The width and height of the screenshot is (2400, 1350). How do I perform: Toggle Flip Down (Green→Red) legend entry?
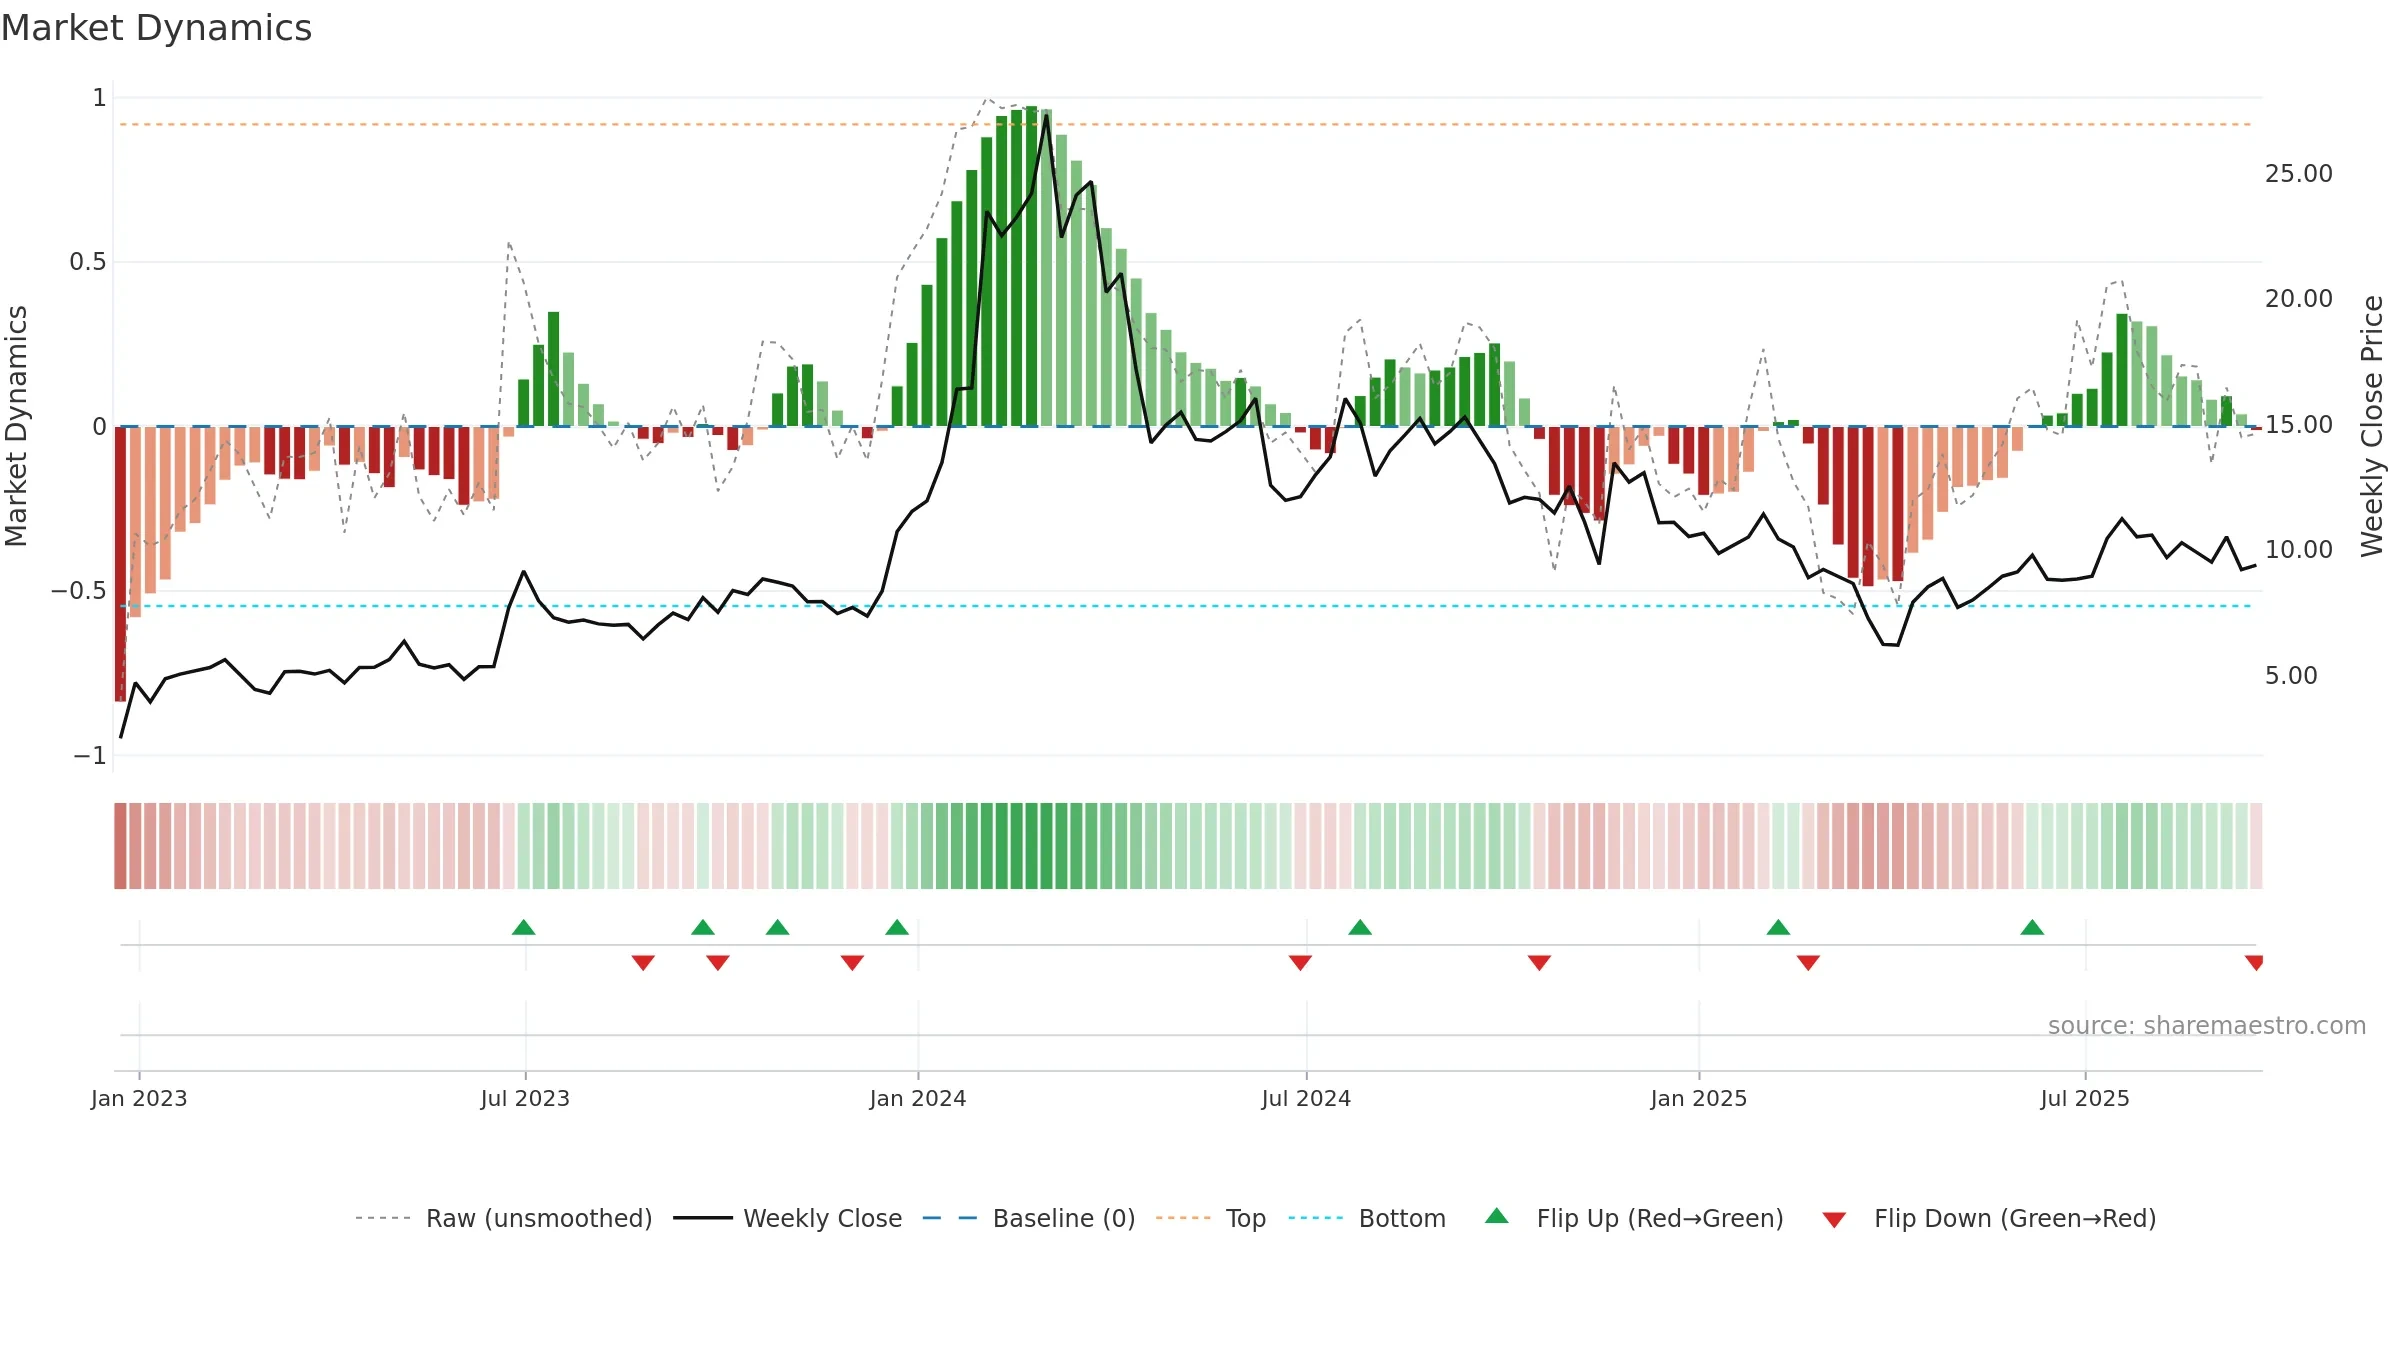point(1989,1218)
